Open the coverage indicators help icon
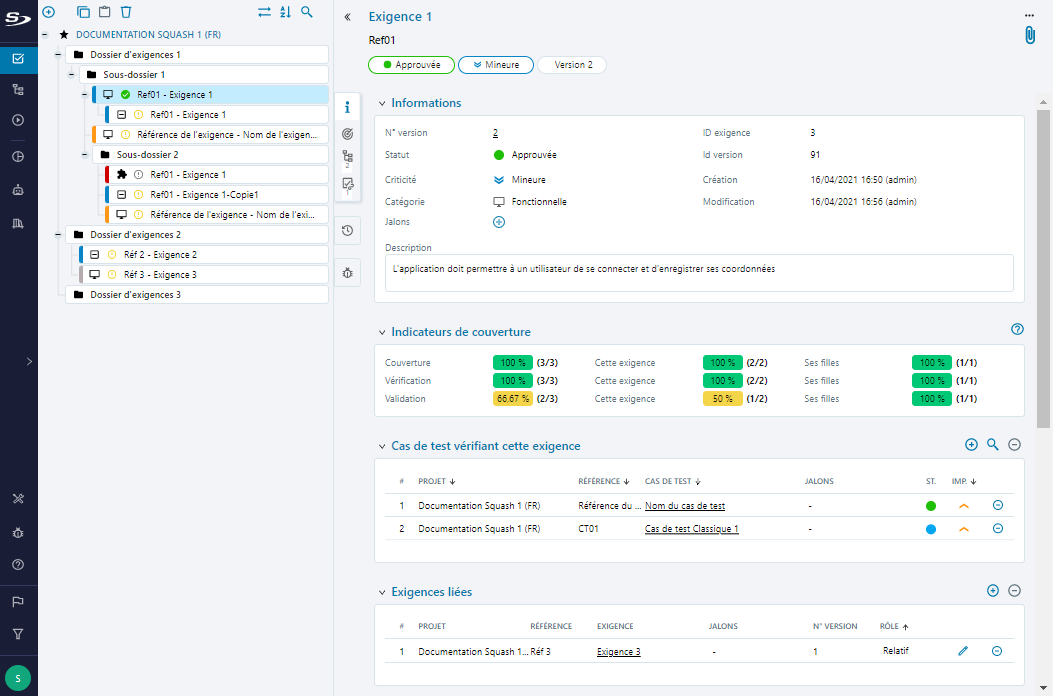This screenshot has height=696, width=1053. [1017, 329]
